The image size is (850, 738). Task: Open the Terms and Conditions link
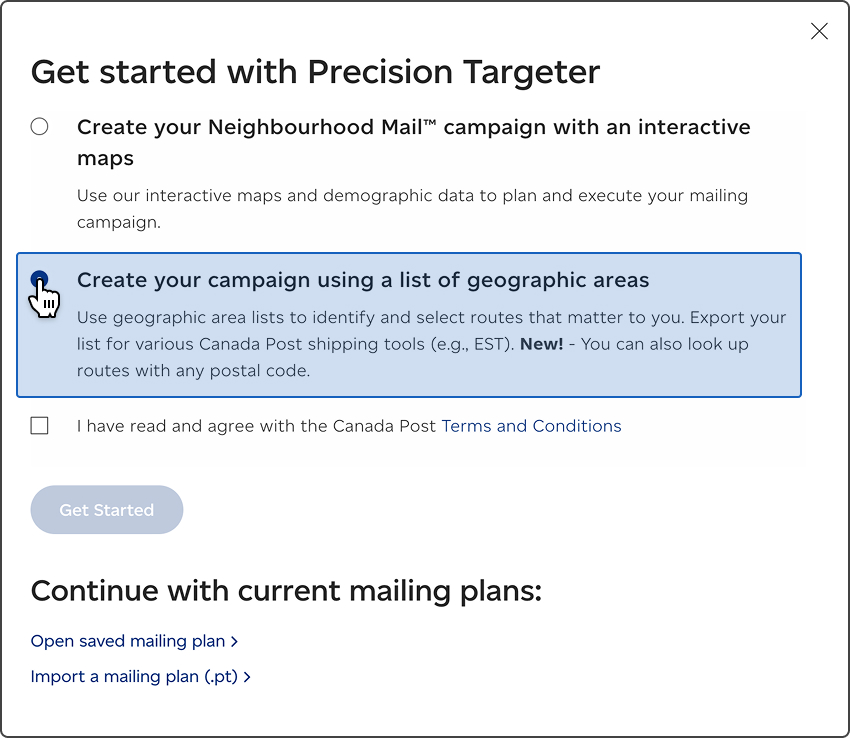tap(531, 425)
